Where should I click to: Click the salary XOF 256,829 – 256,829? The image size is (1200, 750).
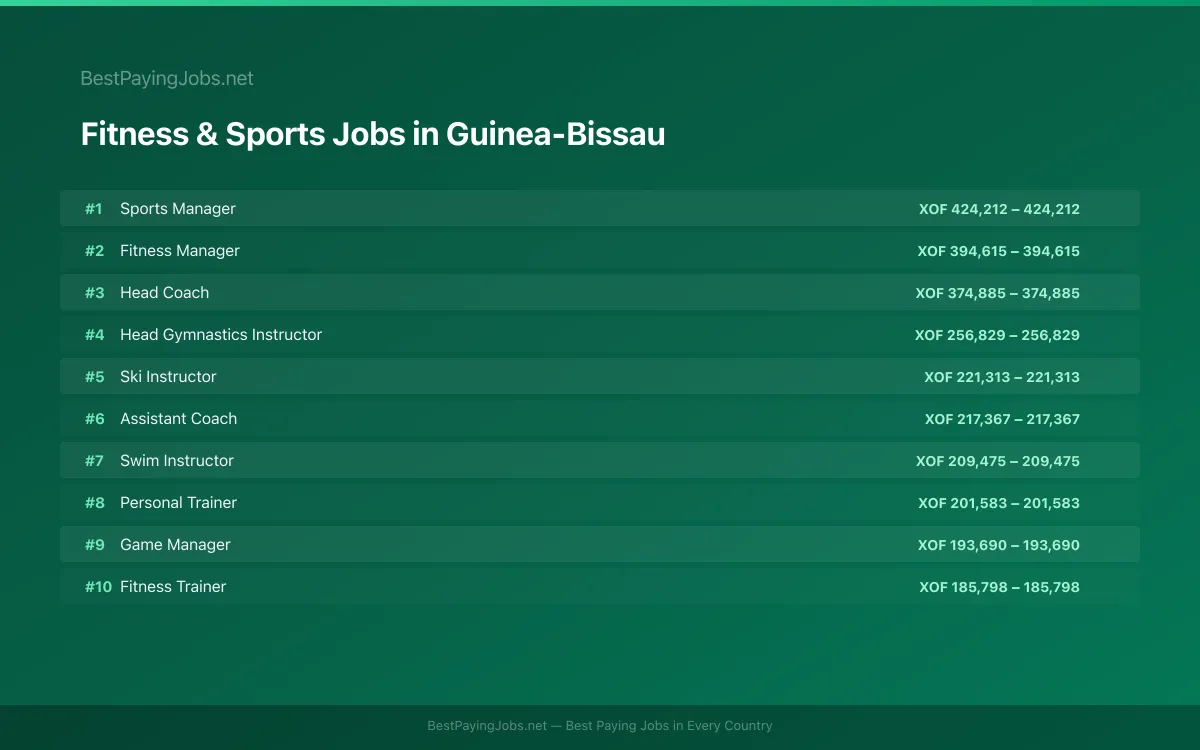coord(997,335)
